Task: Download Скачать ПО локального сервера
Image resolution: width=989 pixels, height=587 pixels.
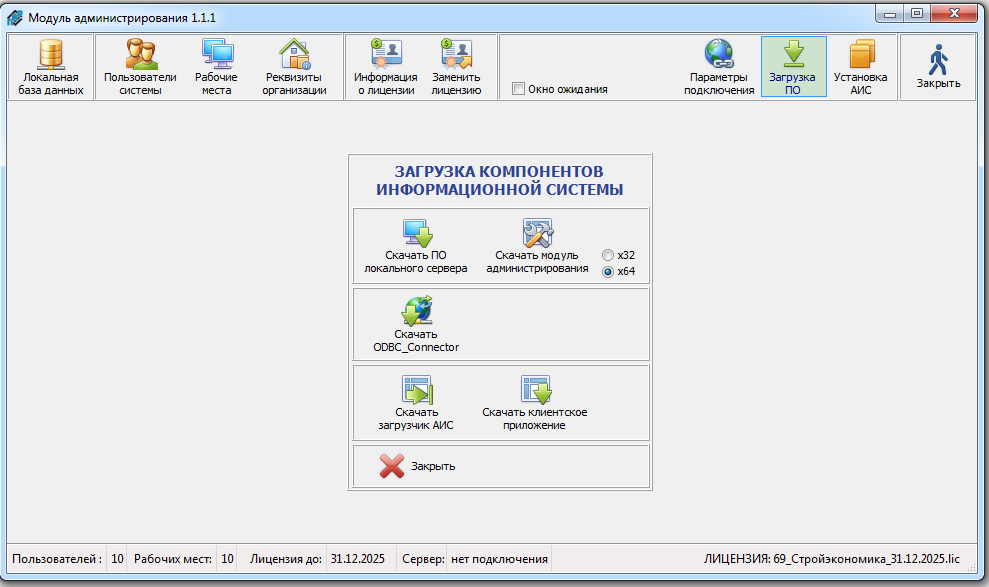Action: pos(416,246)
